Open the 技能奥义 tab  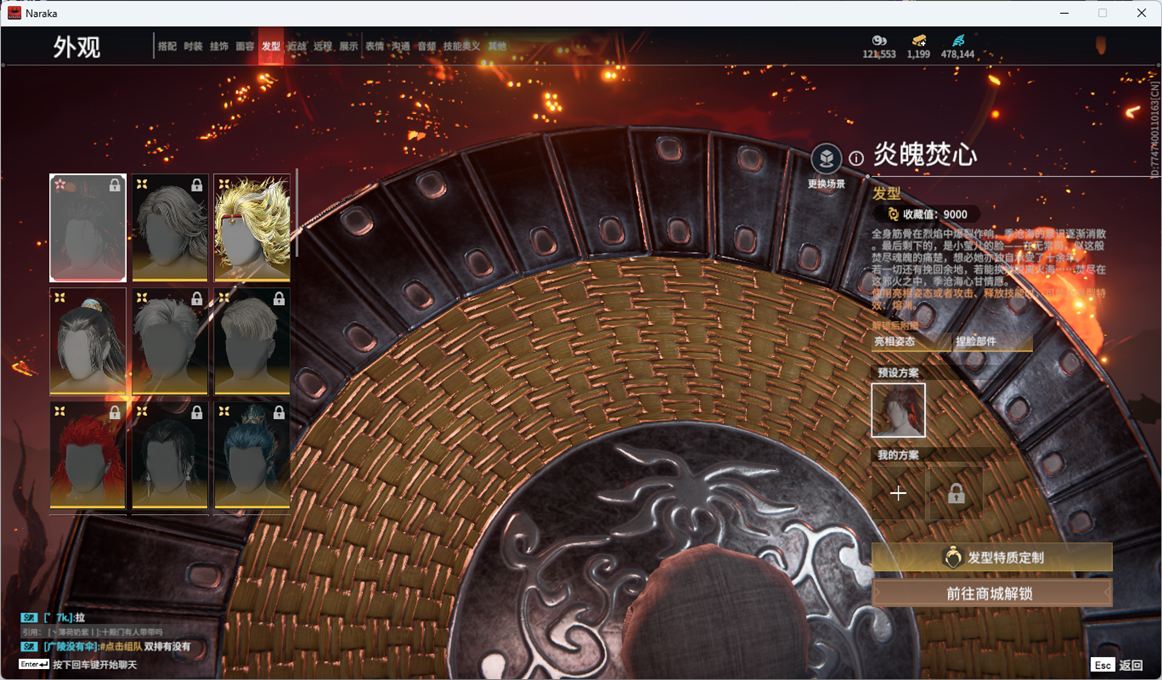(462, 46)
